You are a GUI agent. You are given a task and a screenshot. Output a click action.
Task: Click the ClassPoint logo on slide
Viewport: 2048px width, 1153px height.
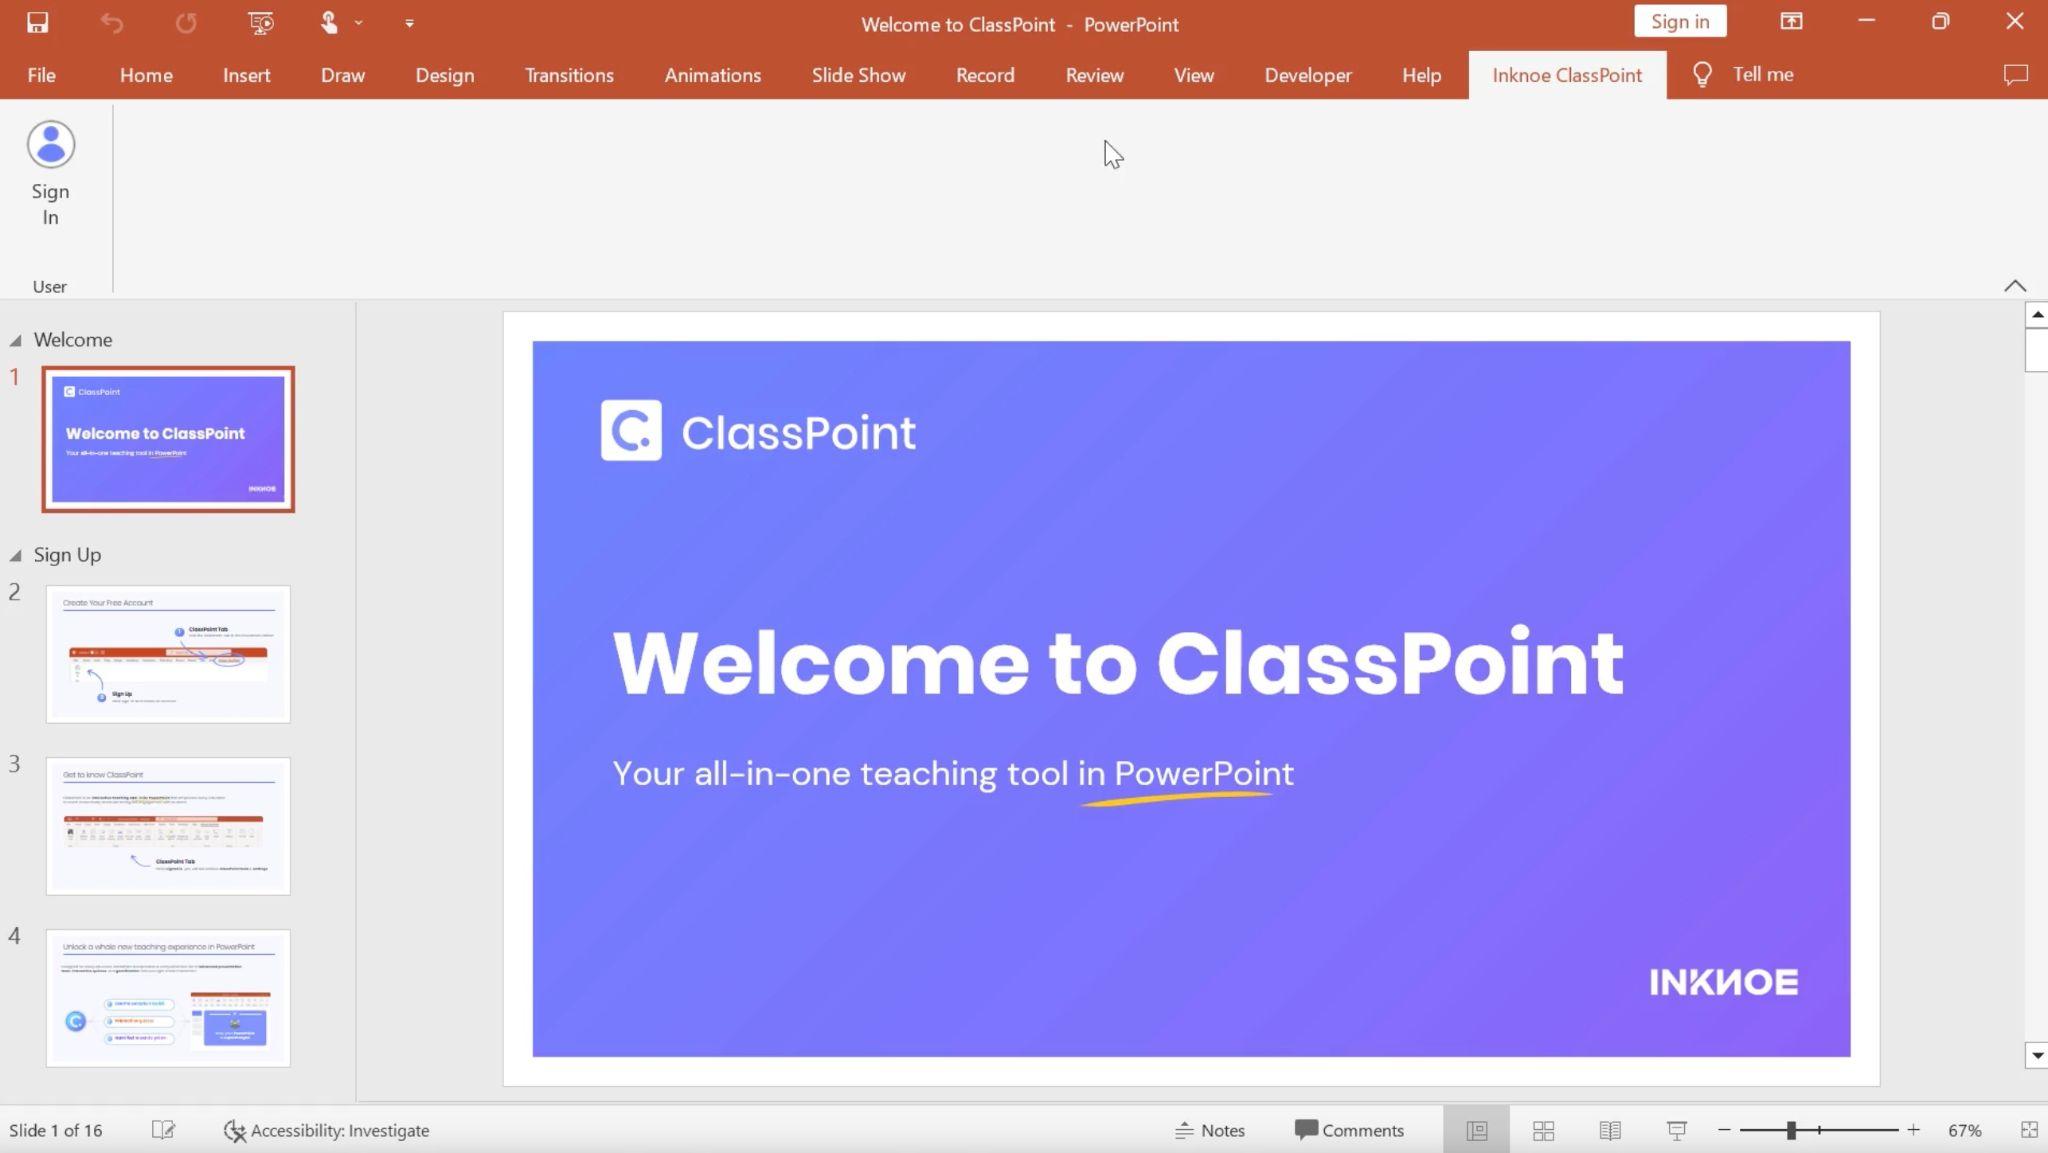pyautogui.click(x=758, y=431)
